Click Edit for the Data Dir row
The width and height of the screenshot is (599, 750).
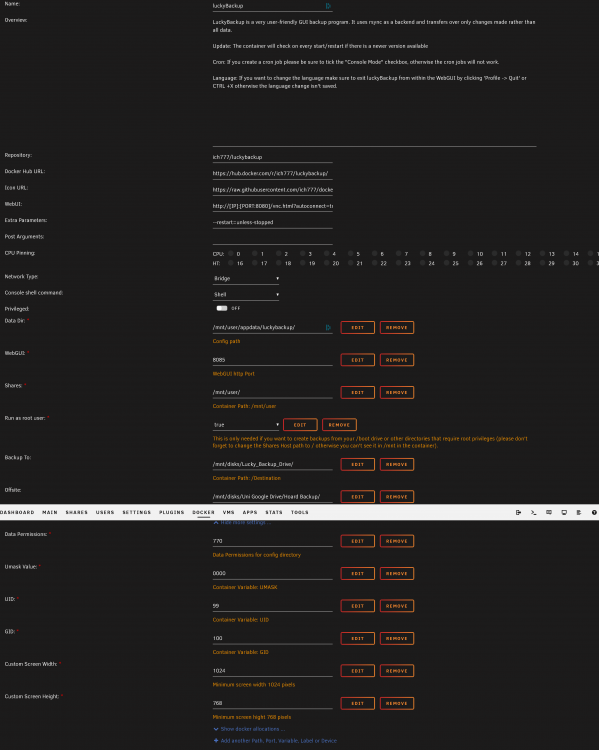357,328
